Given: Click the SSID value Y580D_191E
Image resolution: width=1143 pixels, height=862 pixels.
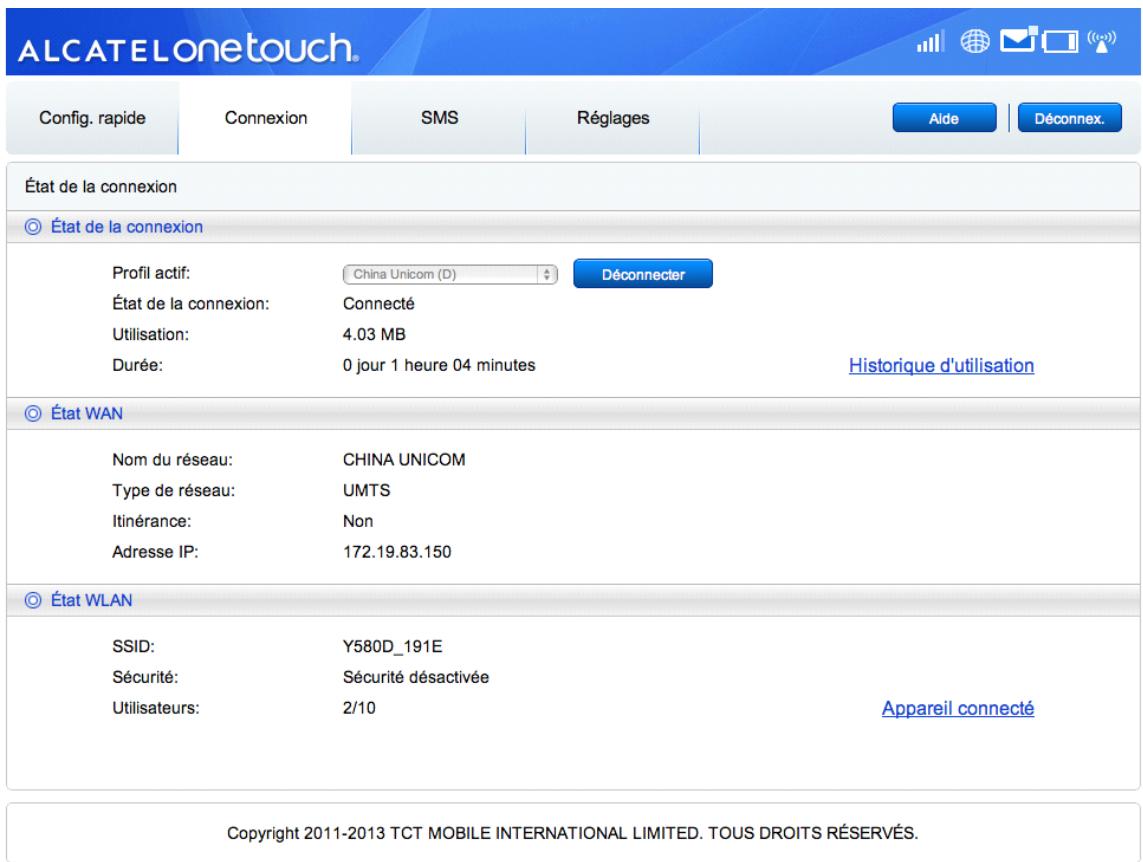Looking at the screenshot, I should [393, 646].
